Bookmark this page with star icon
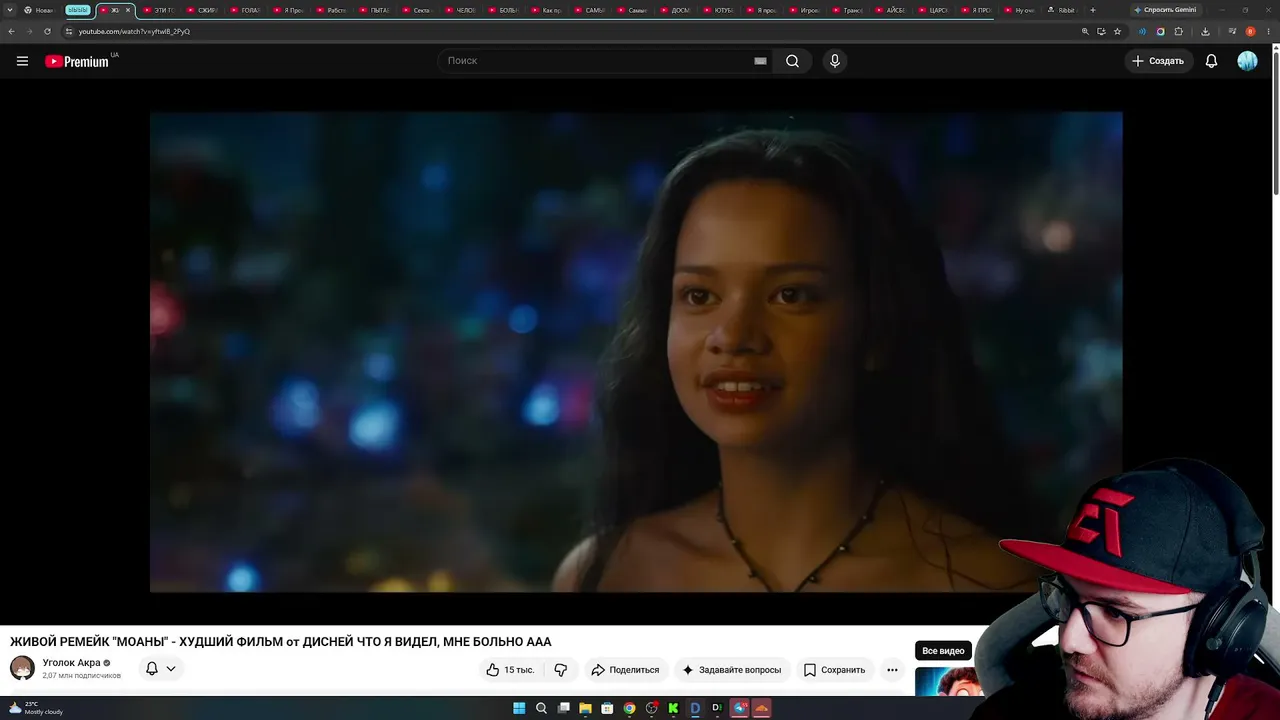 [x=1117, y=31]
